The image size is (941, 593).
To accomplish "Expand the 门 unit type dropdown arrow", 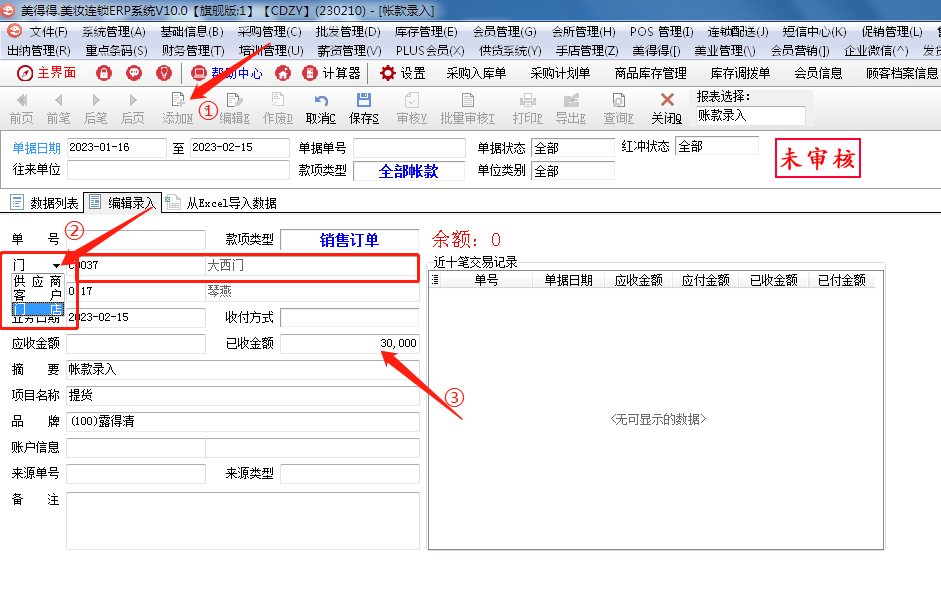I will 56,265.
